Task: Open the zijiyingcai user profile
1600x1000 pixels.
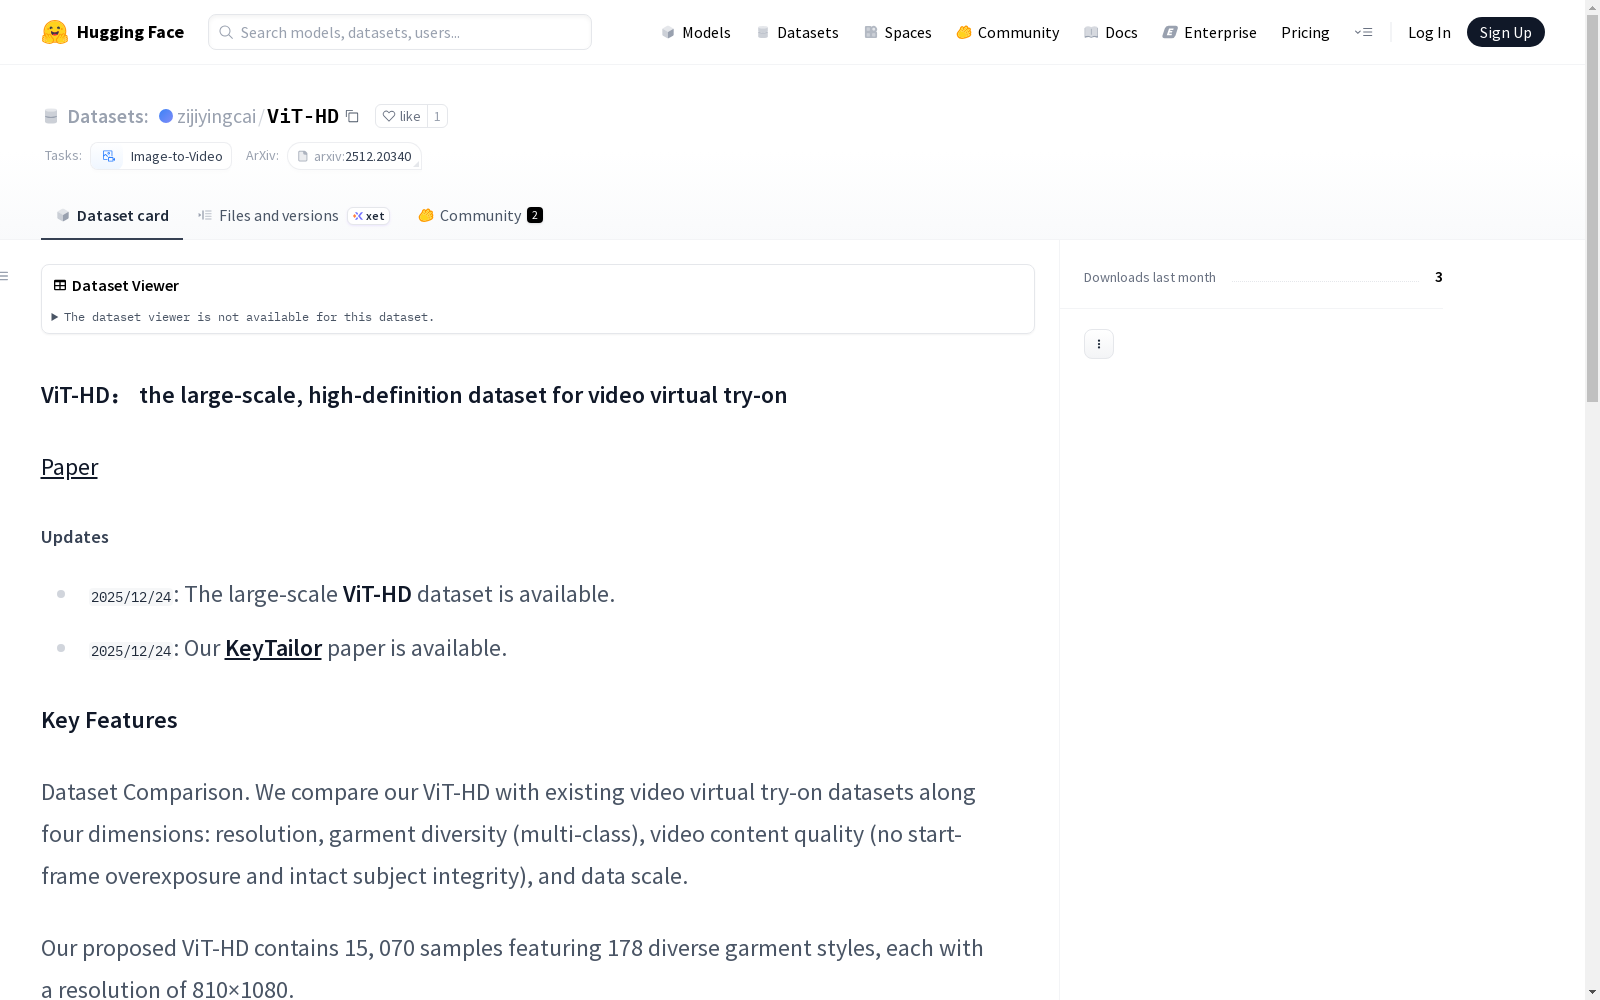Action: 216,116
